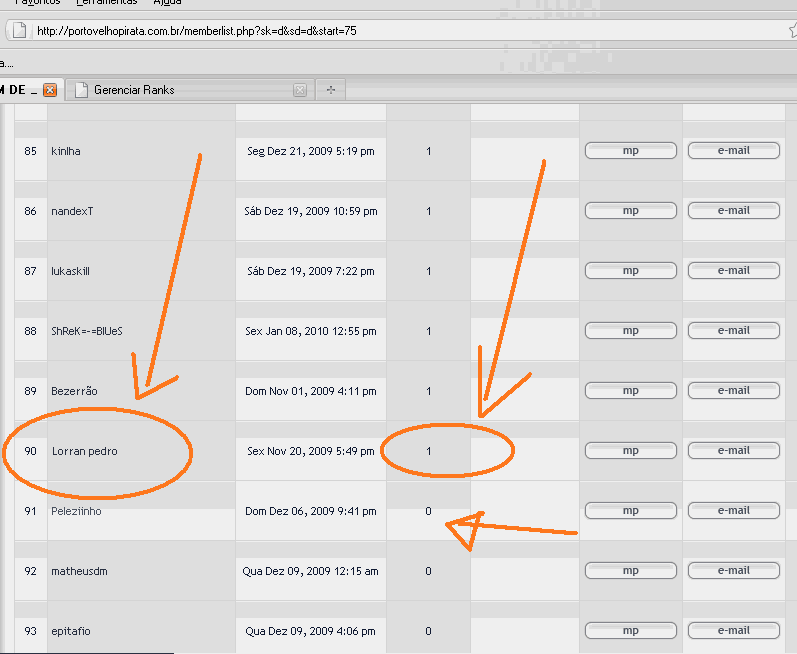Open Lorran pedro's profile

point(84,451)
